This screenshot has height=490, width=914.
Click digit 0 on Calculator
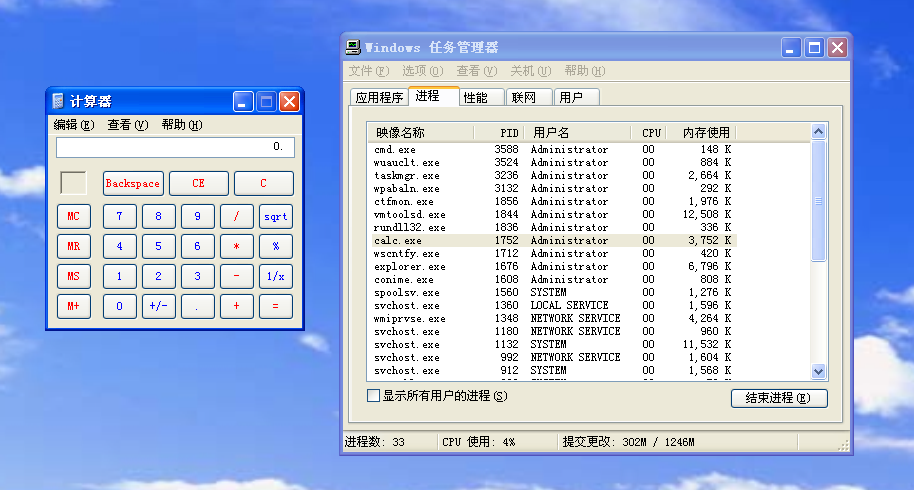coord(119,306)
